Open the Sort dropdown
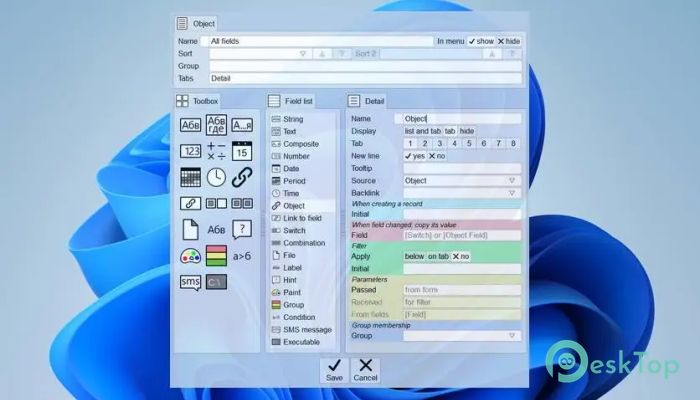 tap(303, 54)
